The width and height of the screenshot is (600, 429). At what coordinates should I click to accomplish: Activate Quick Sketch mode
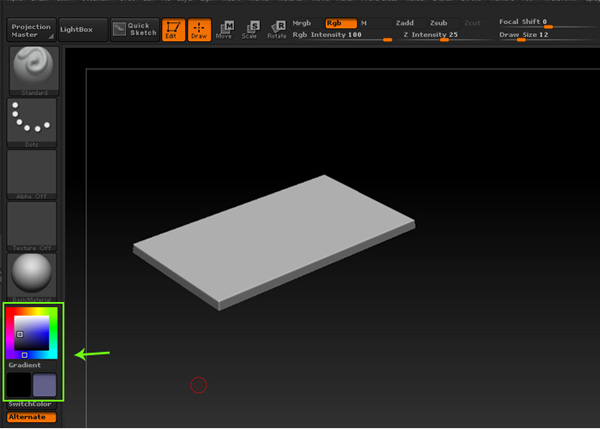133,29
